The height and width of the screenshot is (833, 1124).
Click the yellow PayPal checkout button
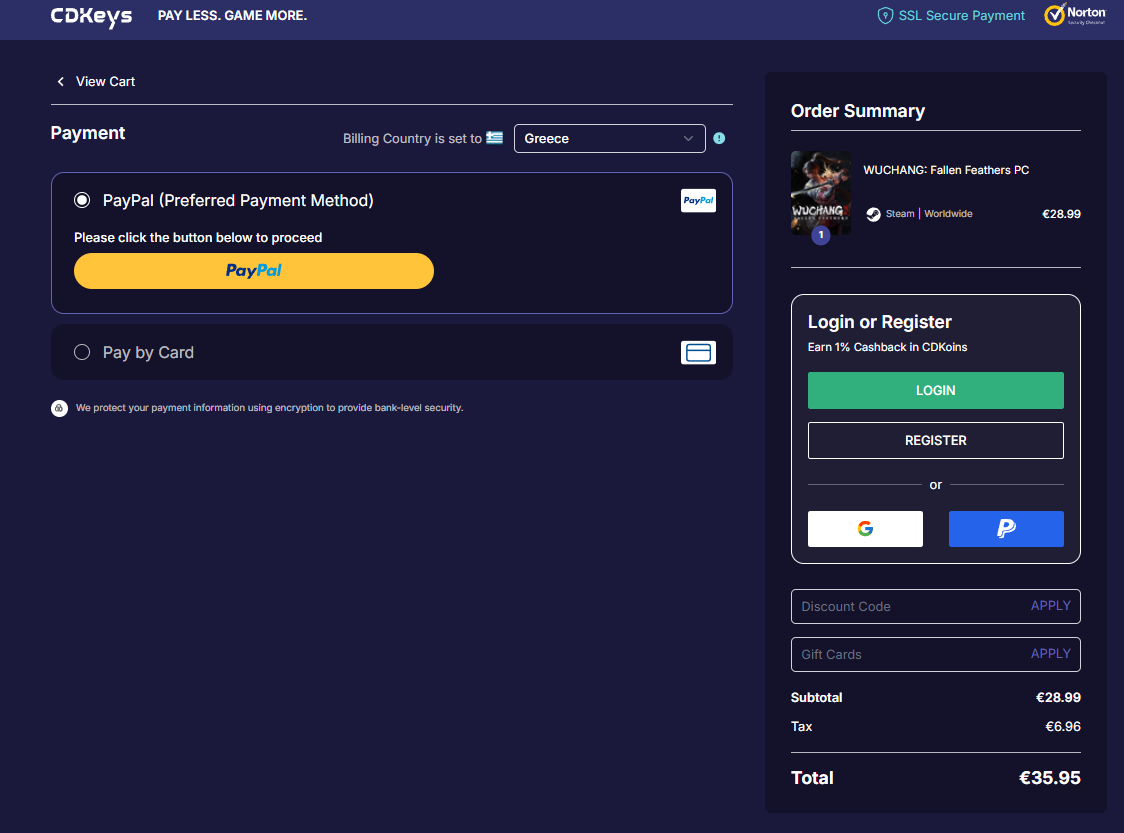click(254, 271)
